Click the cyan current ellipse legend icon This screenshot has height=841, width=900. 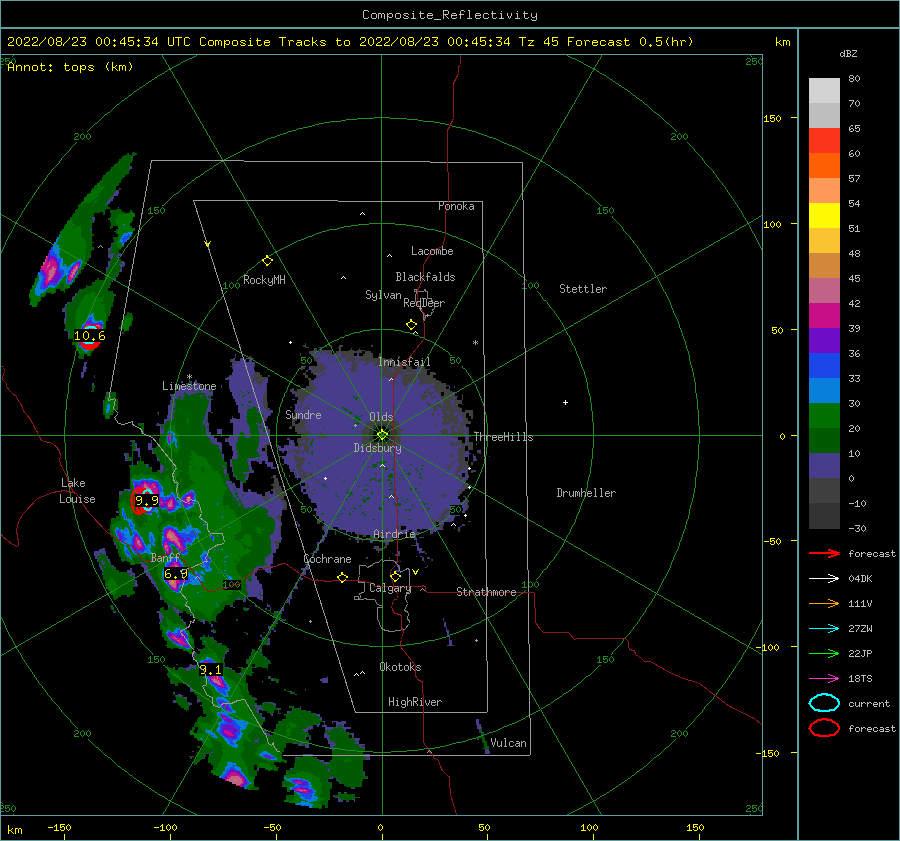tap(824, 703)
